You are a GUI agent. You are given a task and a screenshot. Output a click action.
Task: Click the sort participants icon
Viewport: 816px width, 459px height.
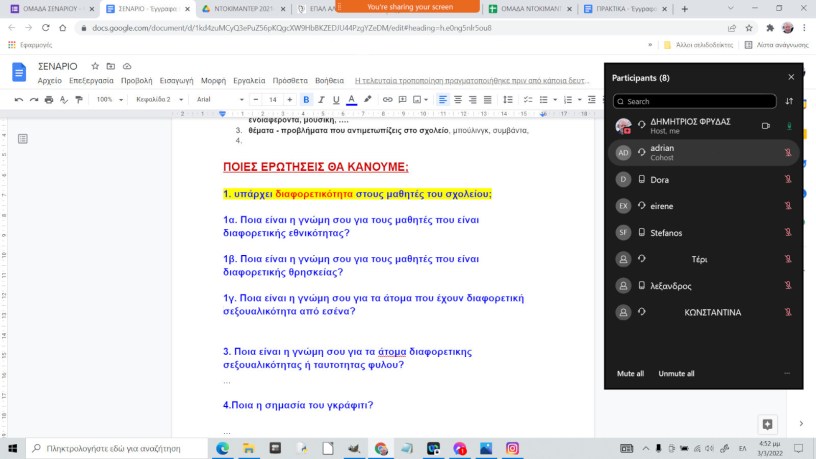(x=789, y=101)
